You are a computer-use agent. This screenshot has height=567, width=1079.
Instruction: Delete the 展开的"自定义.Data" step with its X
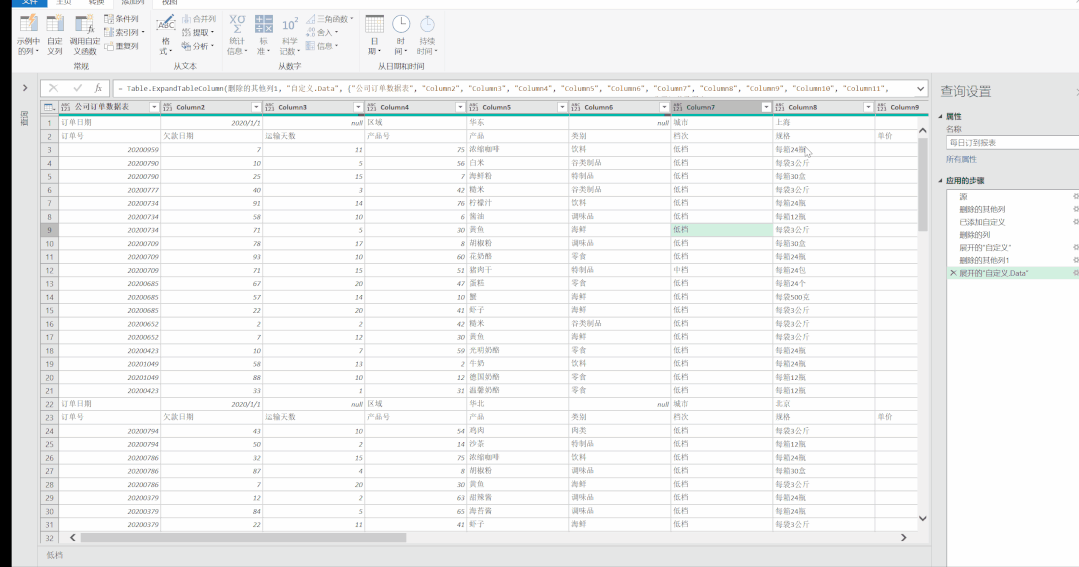953,273
